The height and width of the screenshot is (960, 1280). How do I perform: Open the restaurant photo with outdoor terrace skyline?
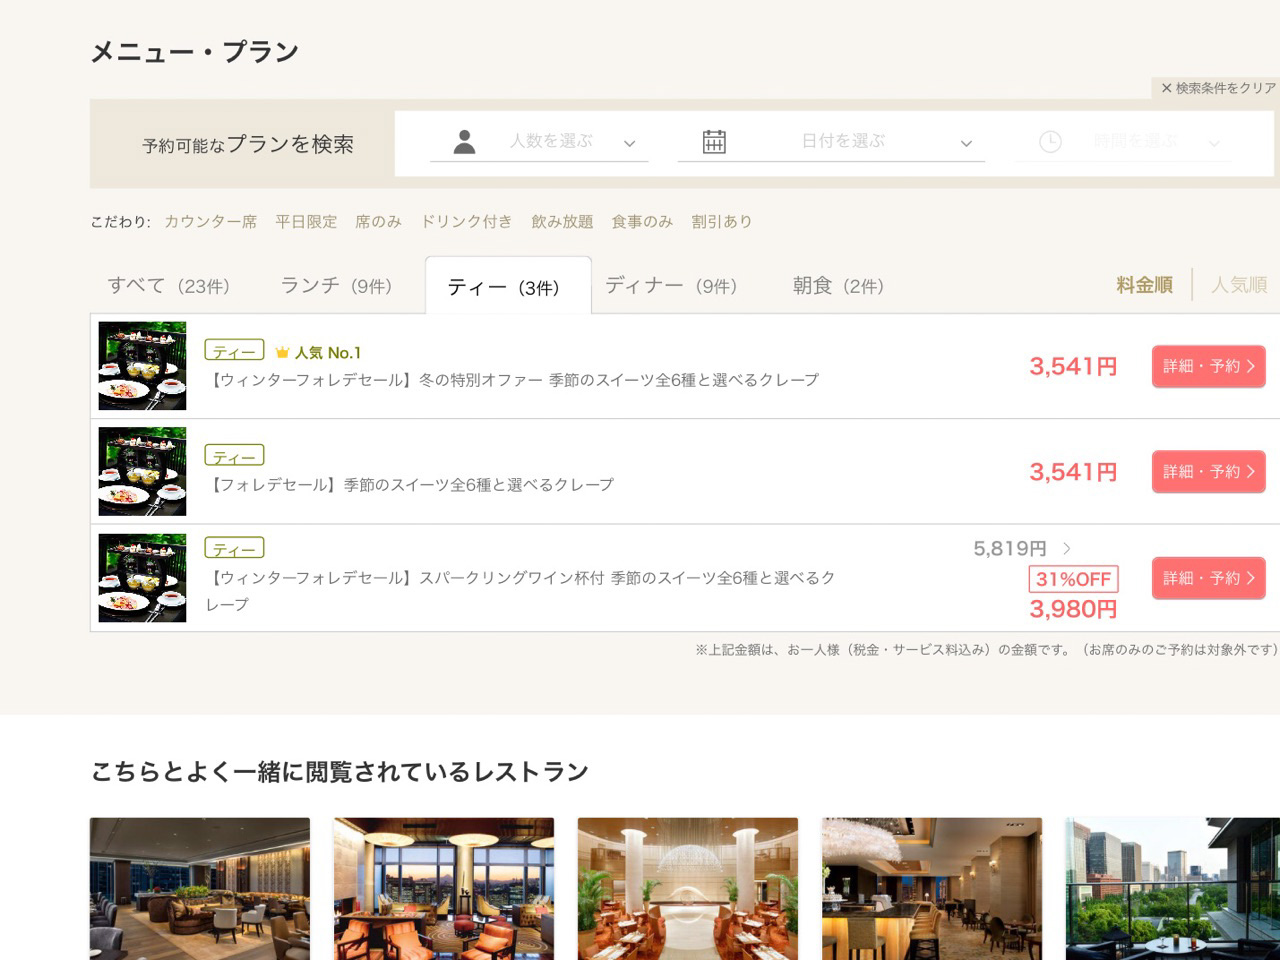tap(1173, 889)
